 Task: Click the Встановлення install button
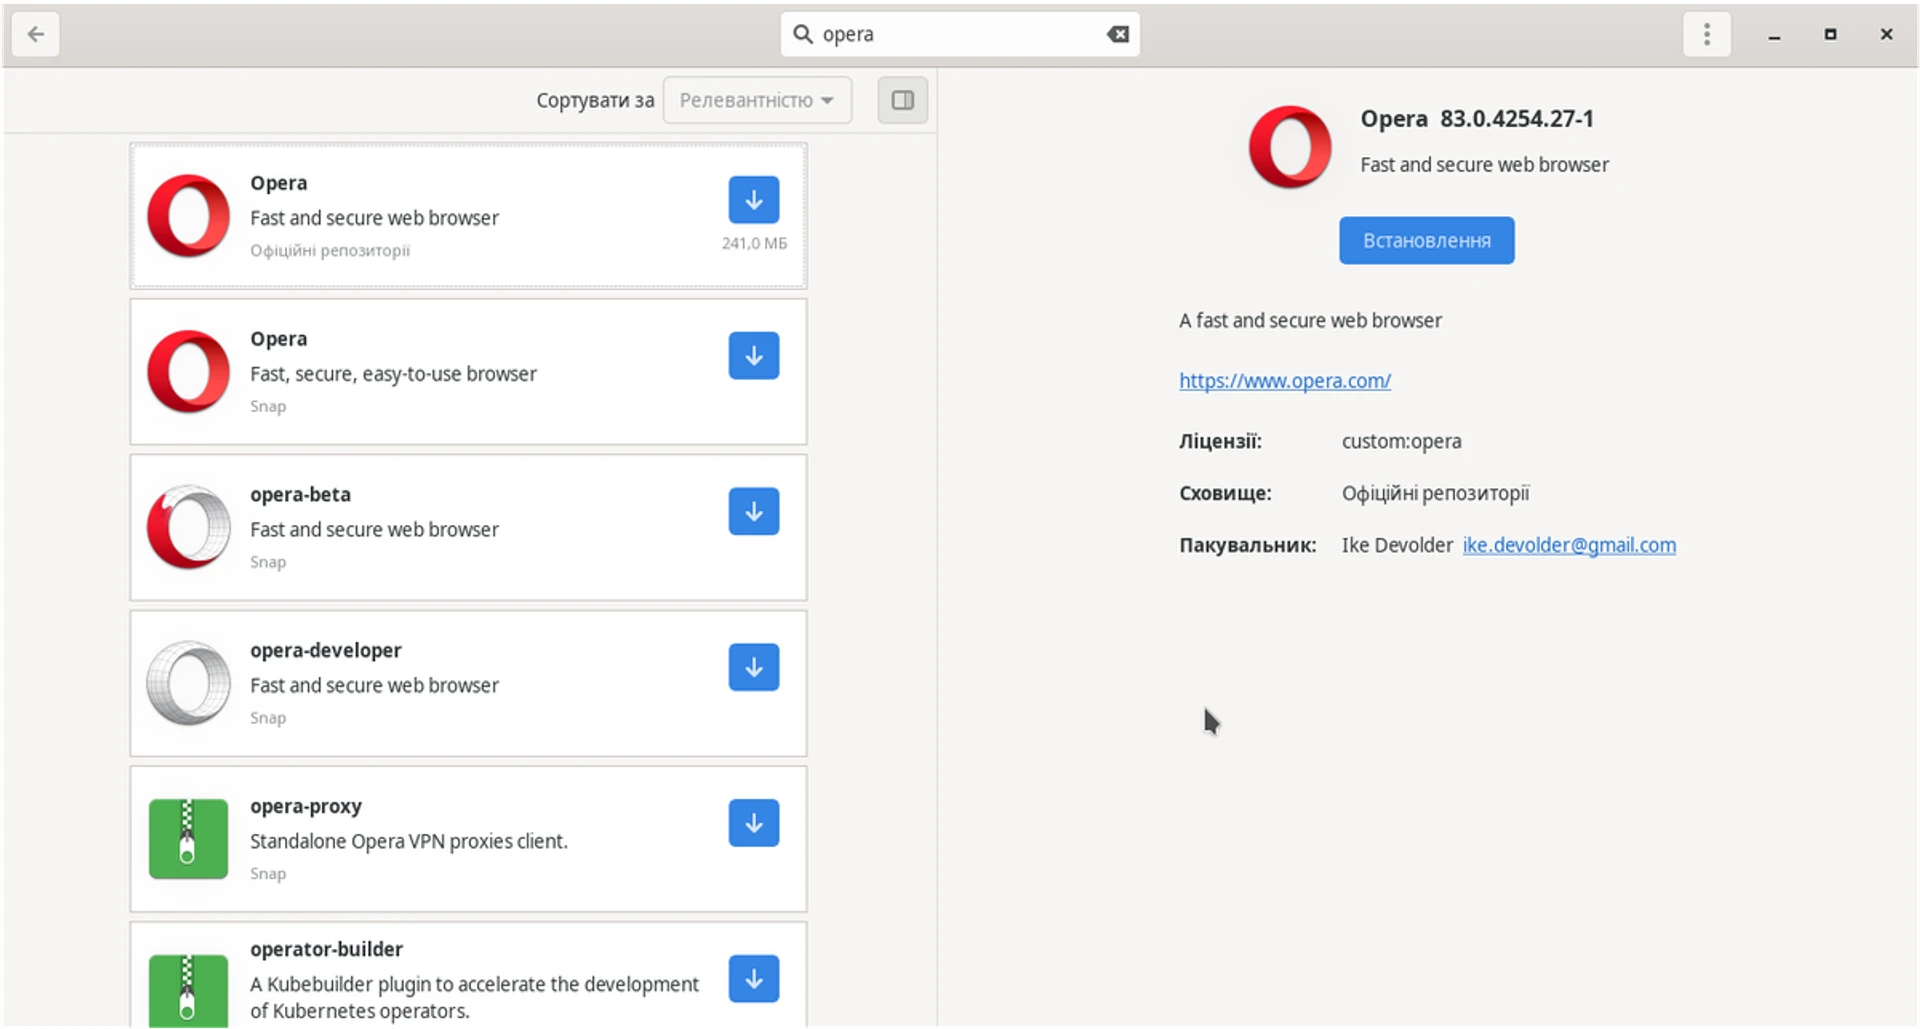coord(1426,241)
